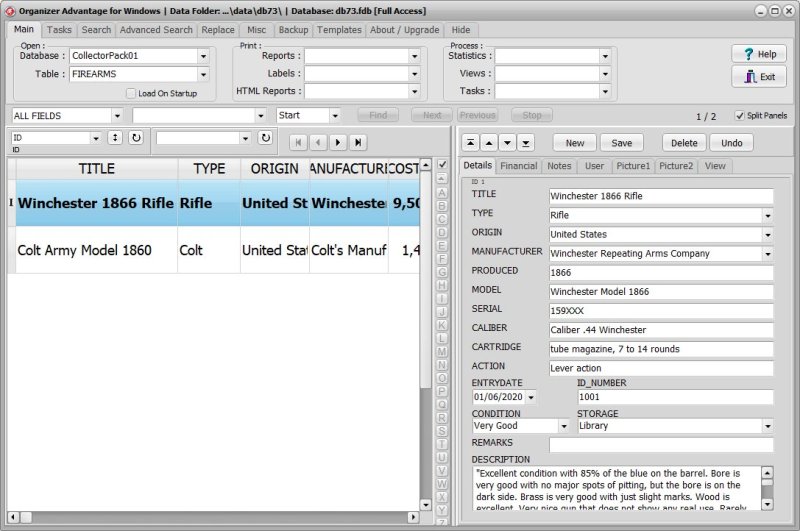Open the Picture1 tab
The height and width of the screenshot is (531, 800).
point(633,166)
